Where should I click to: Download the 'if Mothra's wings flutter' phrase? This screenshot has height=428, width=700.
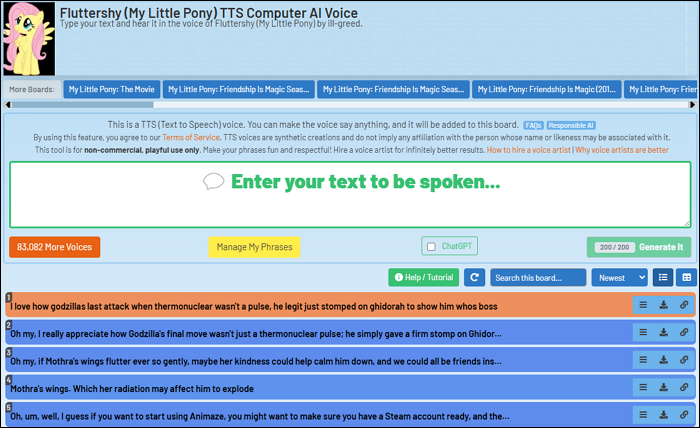pos(663,360)
